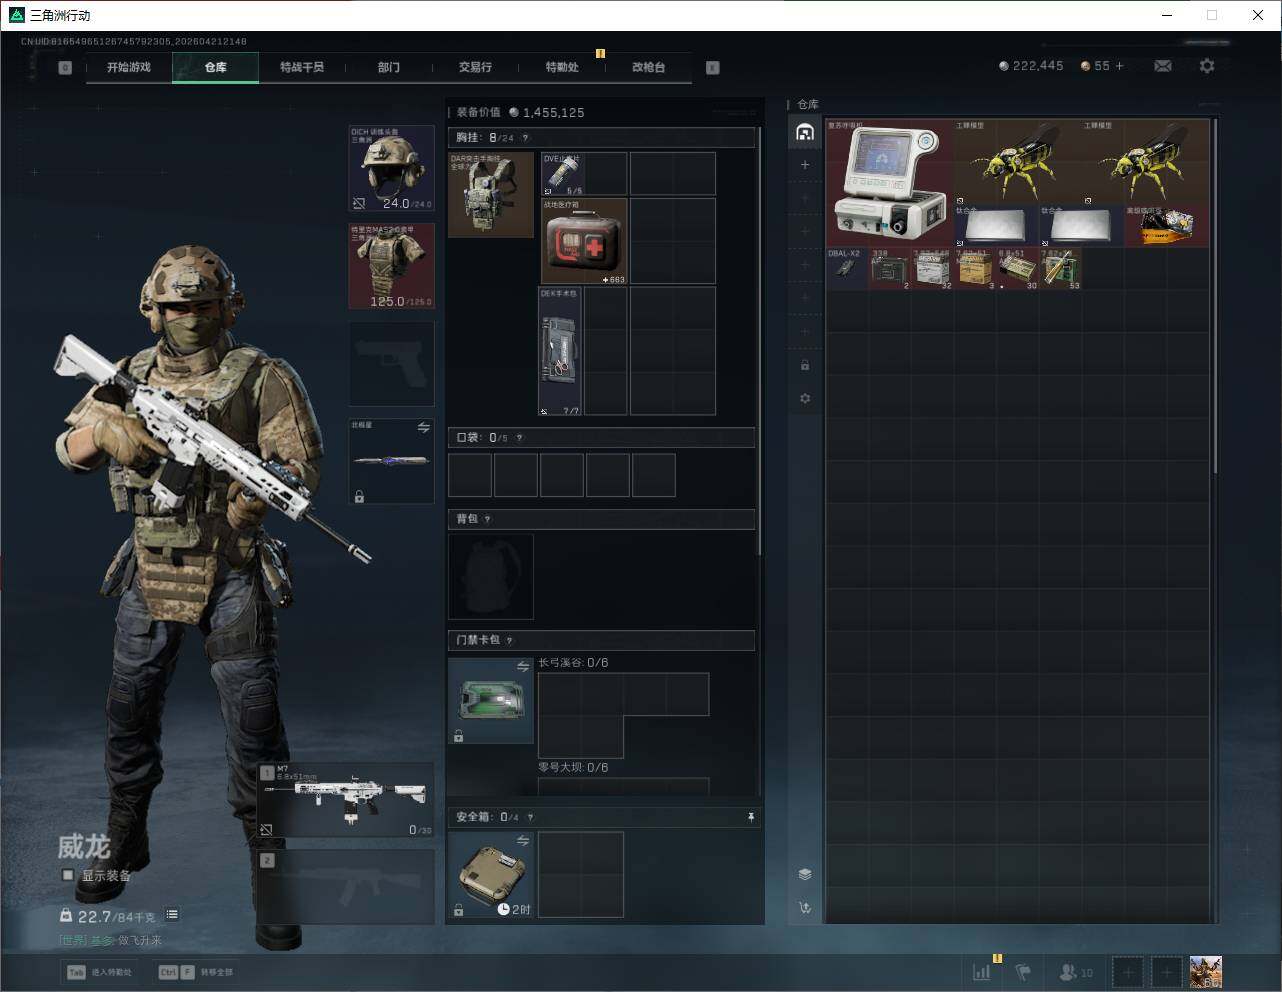
Task: Show help for 背包 backpack section
Action: pos(488,519)
